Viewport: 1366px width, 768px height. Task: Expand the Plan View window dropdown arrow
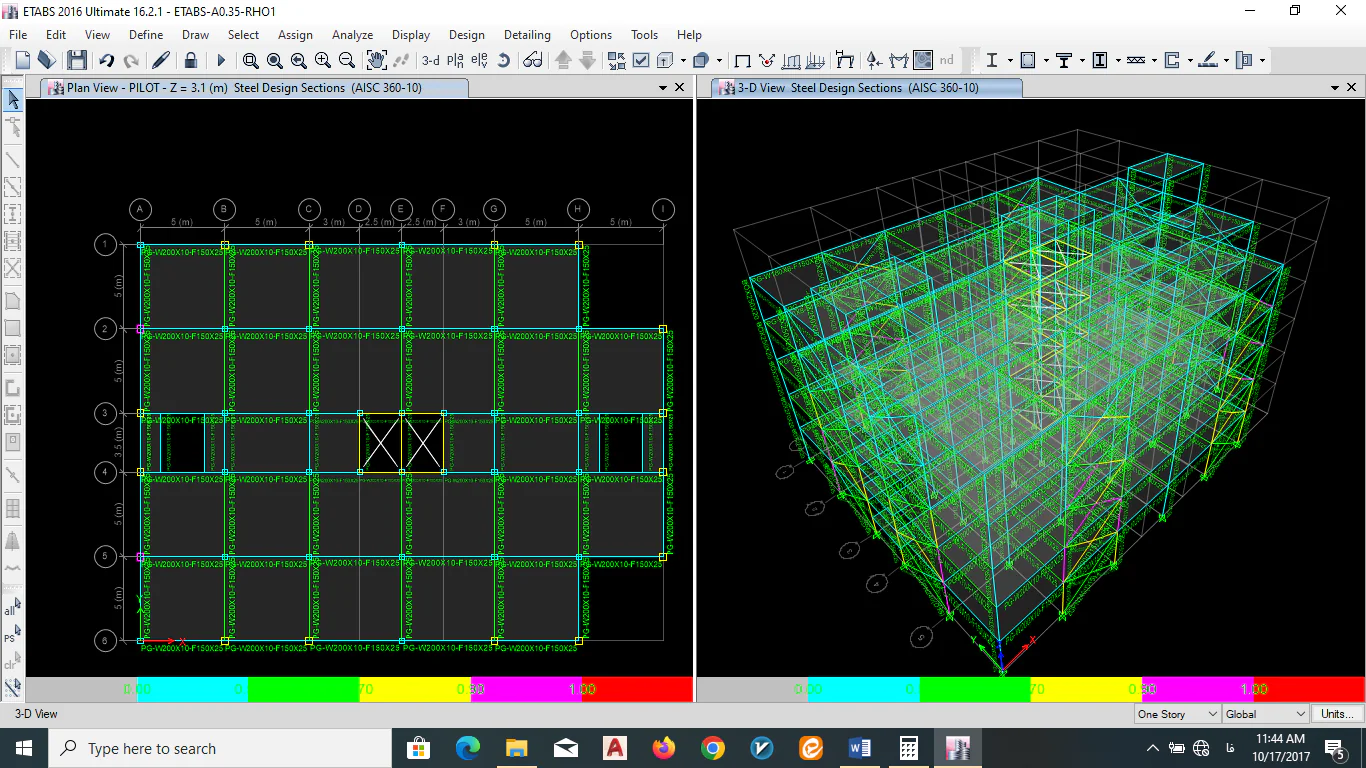point(662,88)
